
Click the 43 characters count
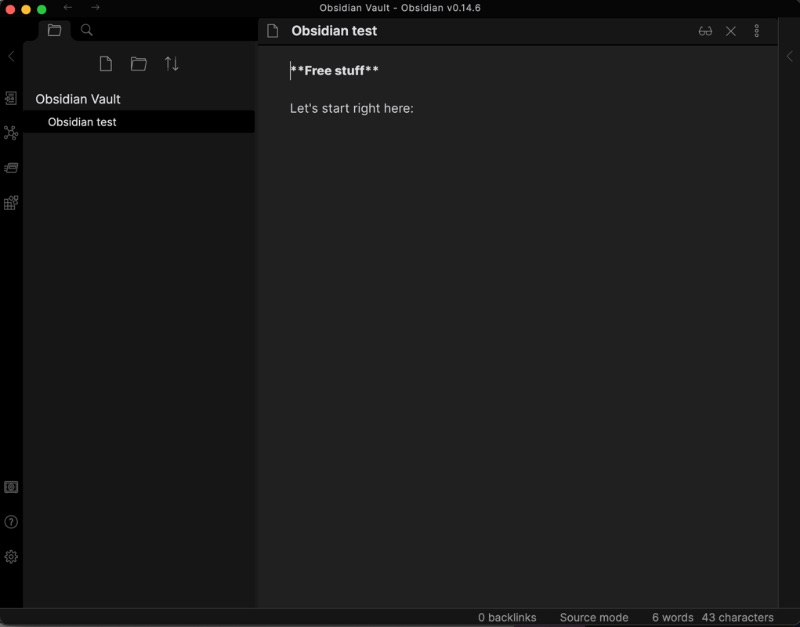point(737,617)
